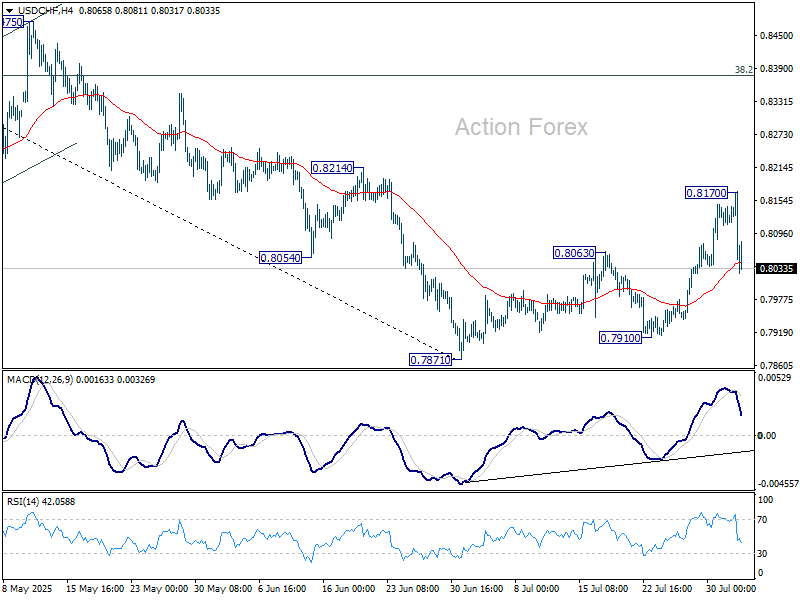Click the Action Forex watermark text

click(521, 127)
